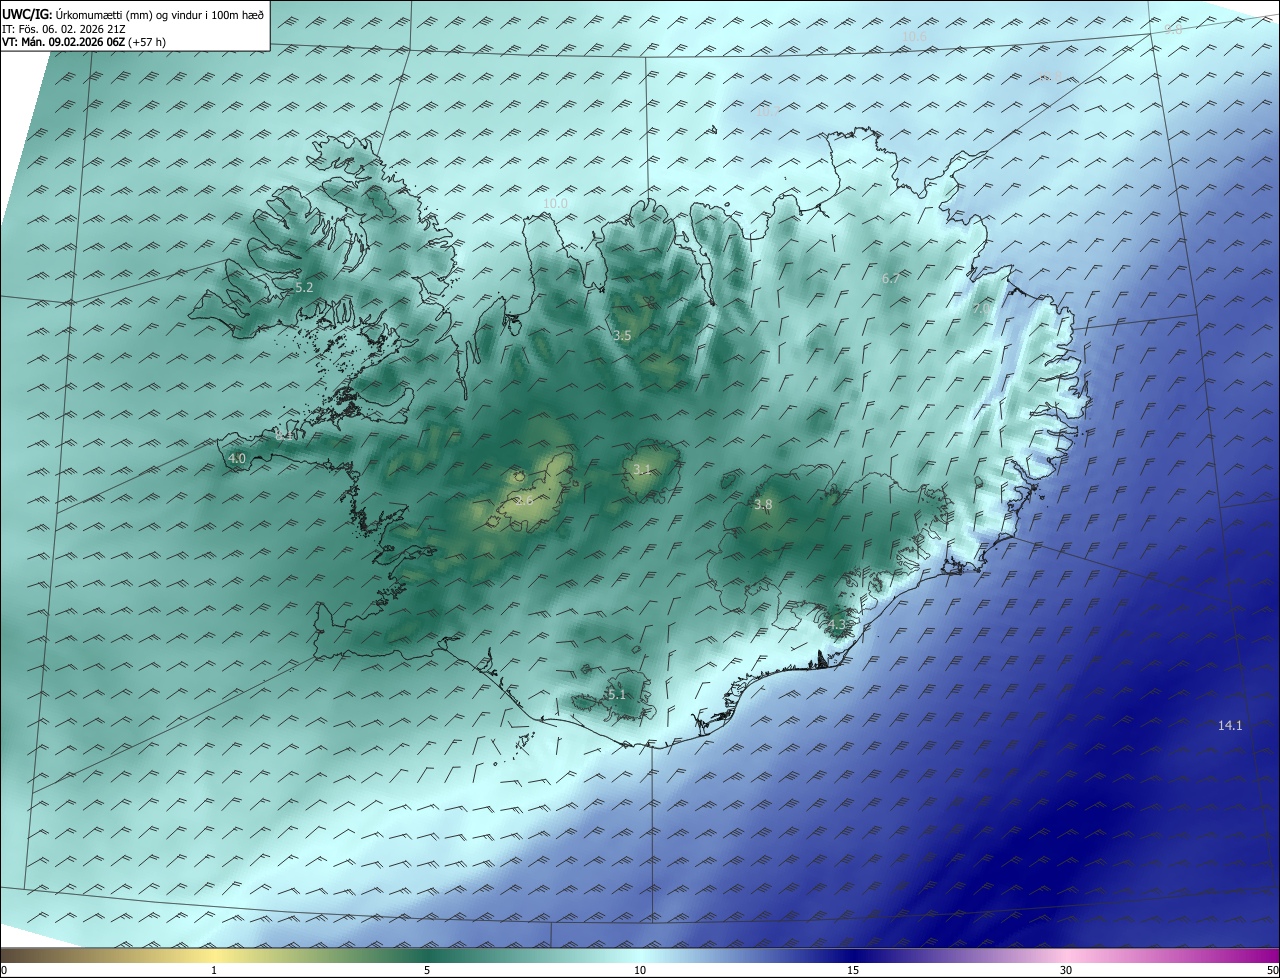Click the colour scale tick label 30
This screenshot has width=1280, height=978.
coord(1066,970)
